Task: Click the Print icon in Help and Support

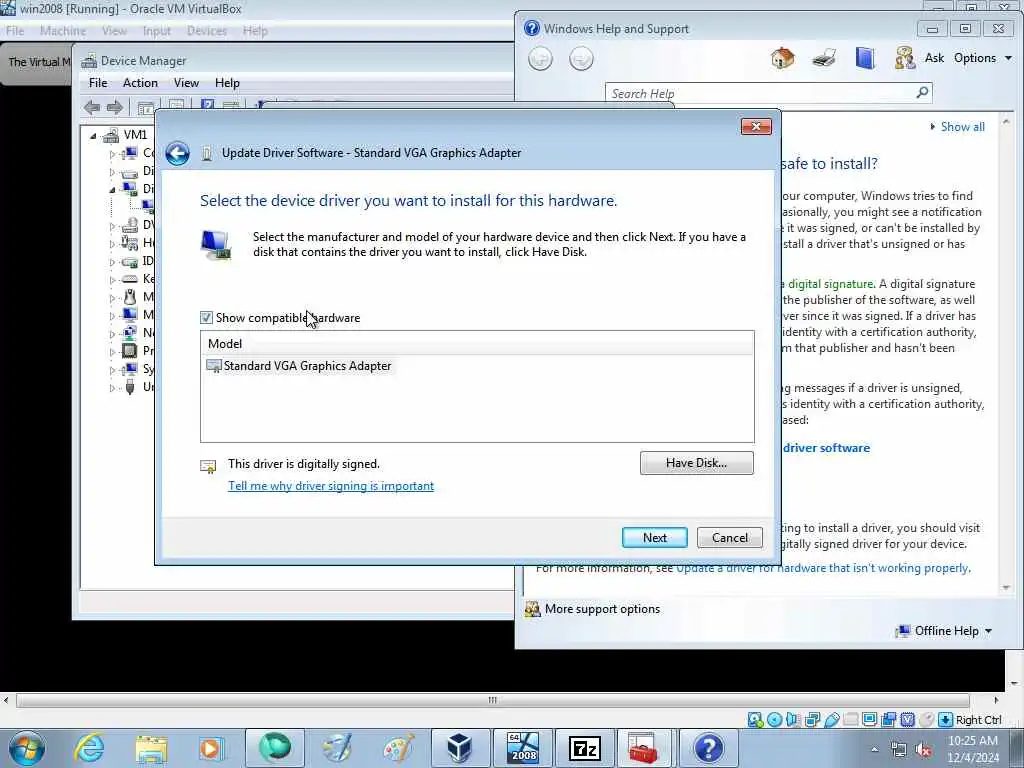Action: coord(824,59)
